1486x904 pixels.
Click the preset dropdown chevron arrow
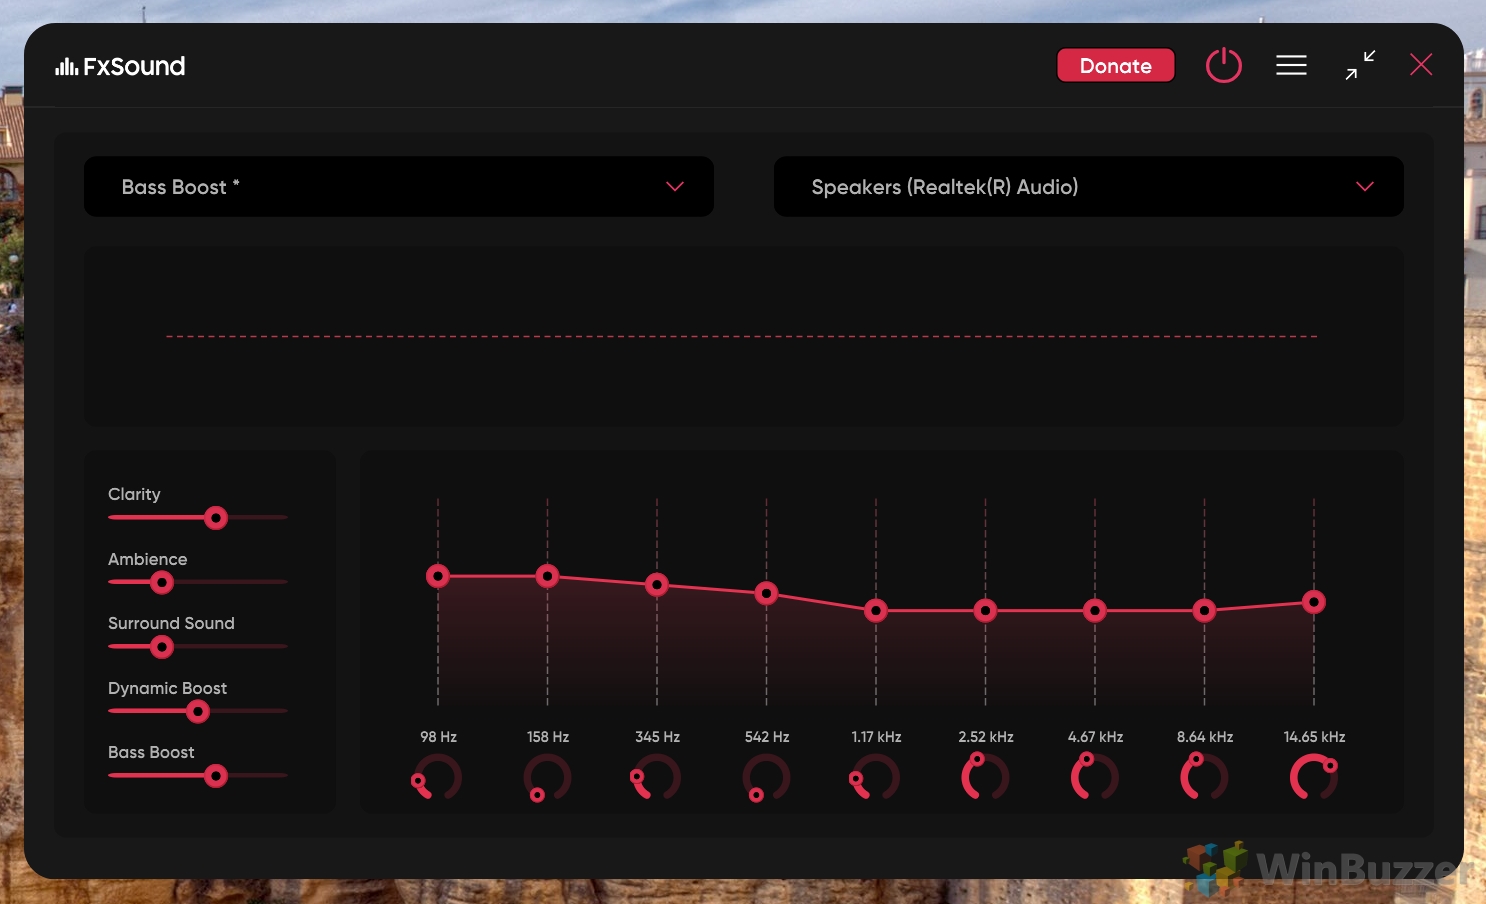click(675, 187)
